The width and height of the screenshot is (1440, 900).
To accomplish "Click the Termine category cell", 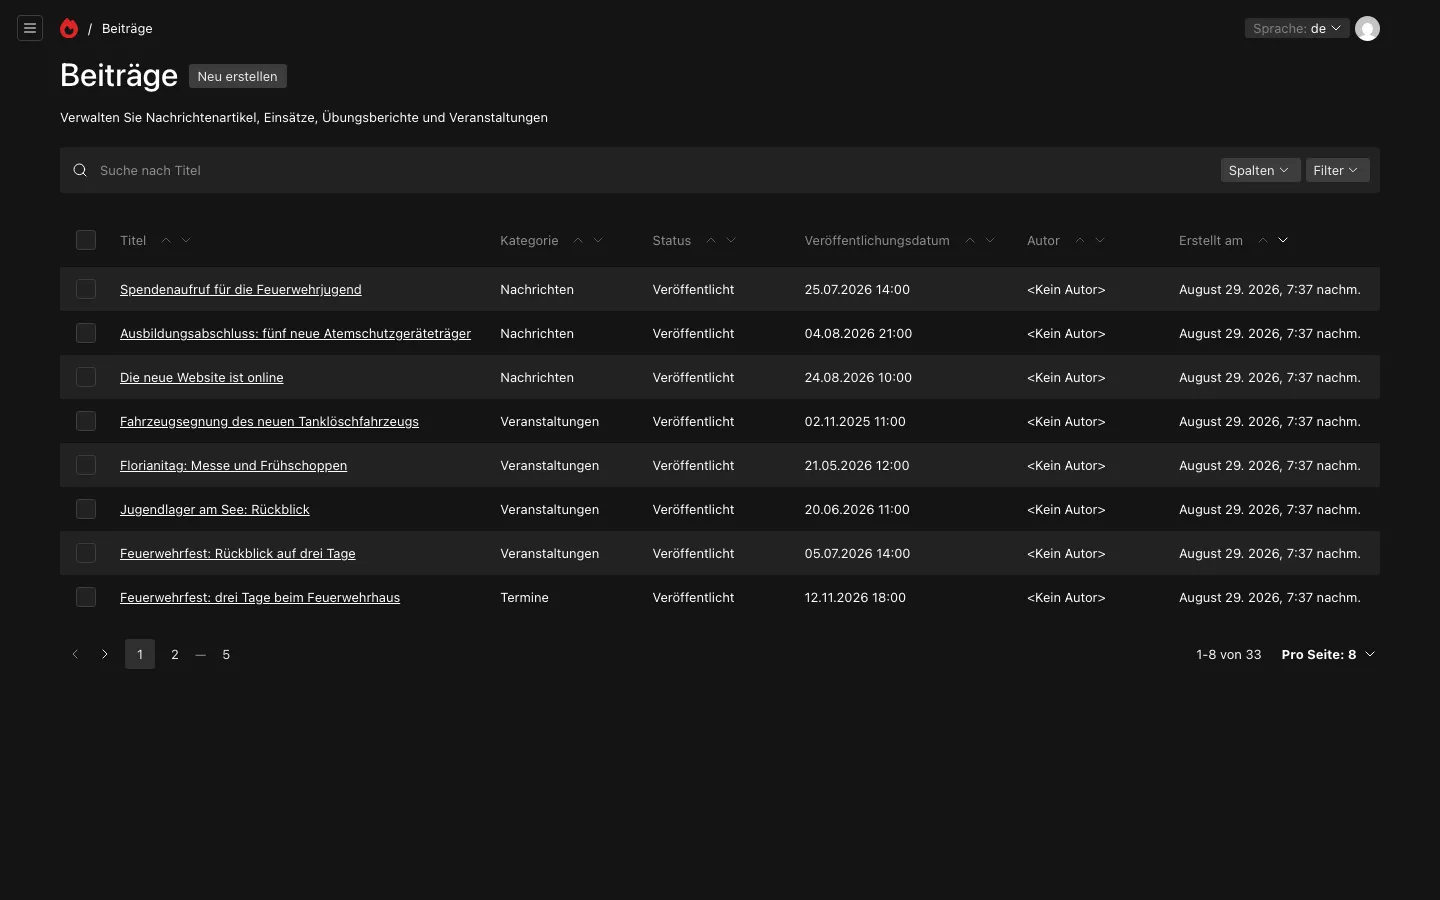I will [x=524, y=597].
